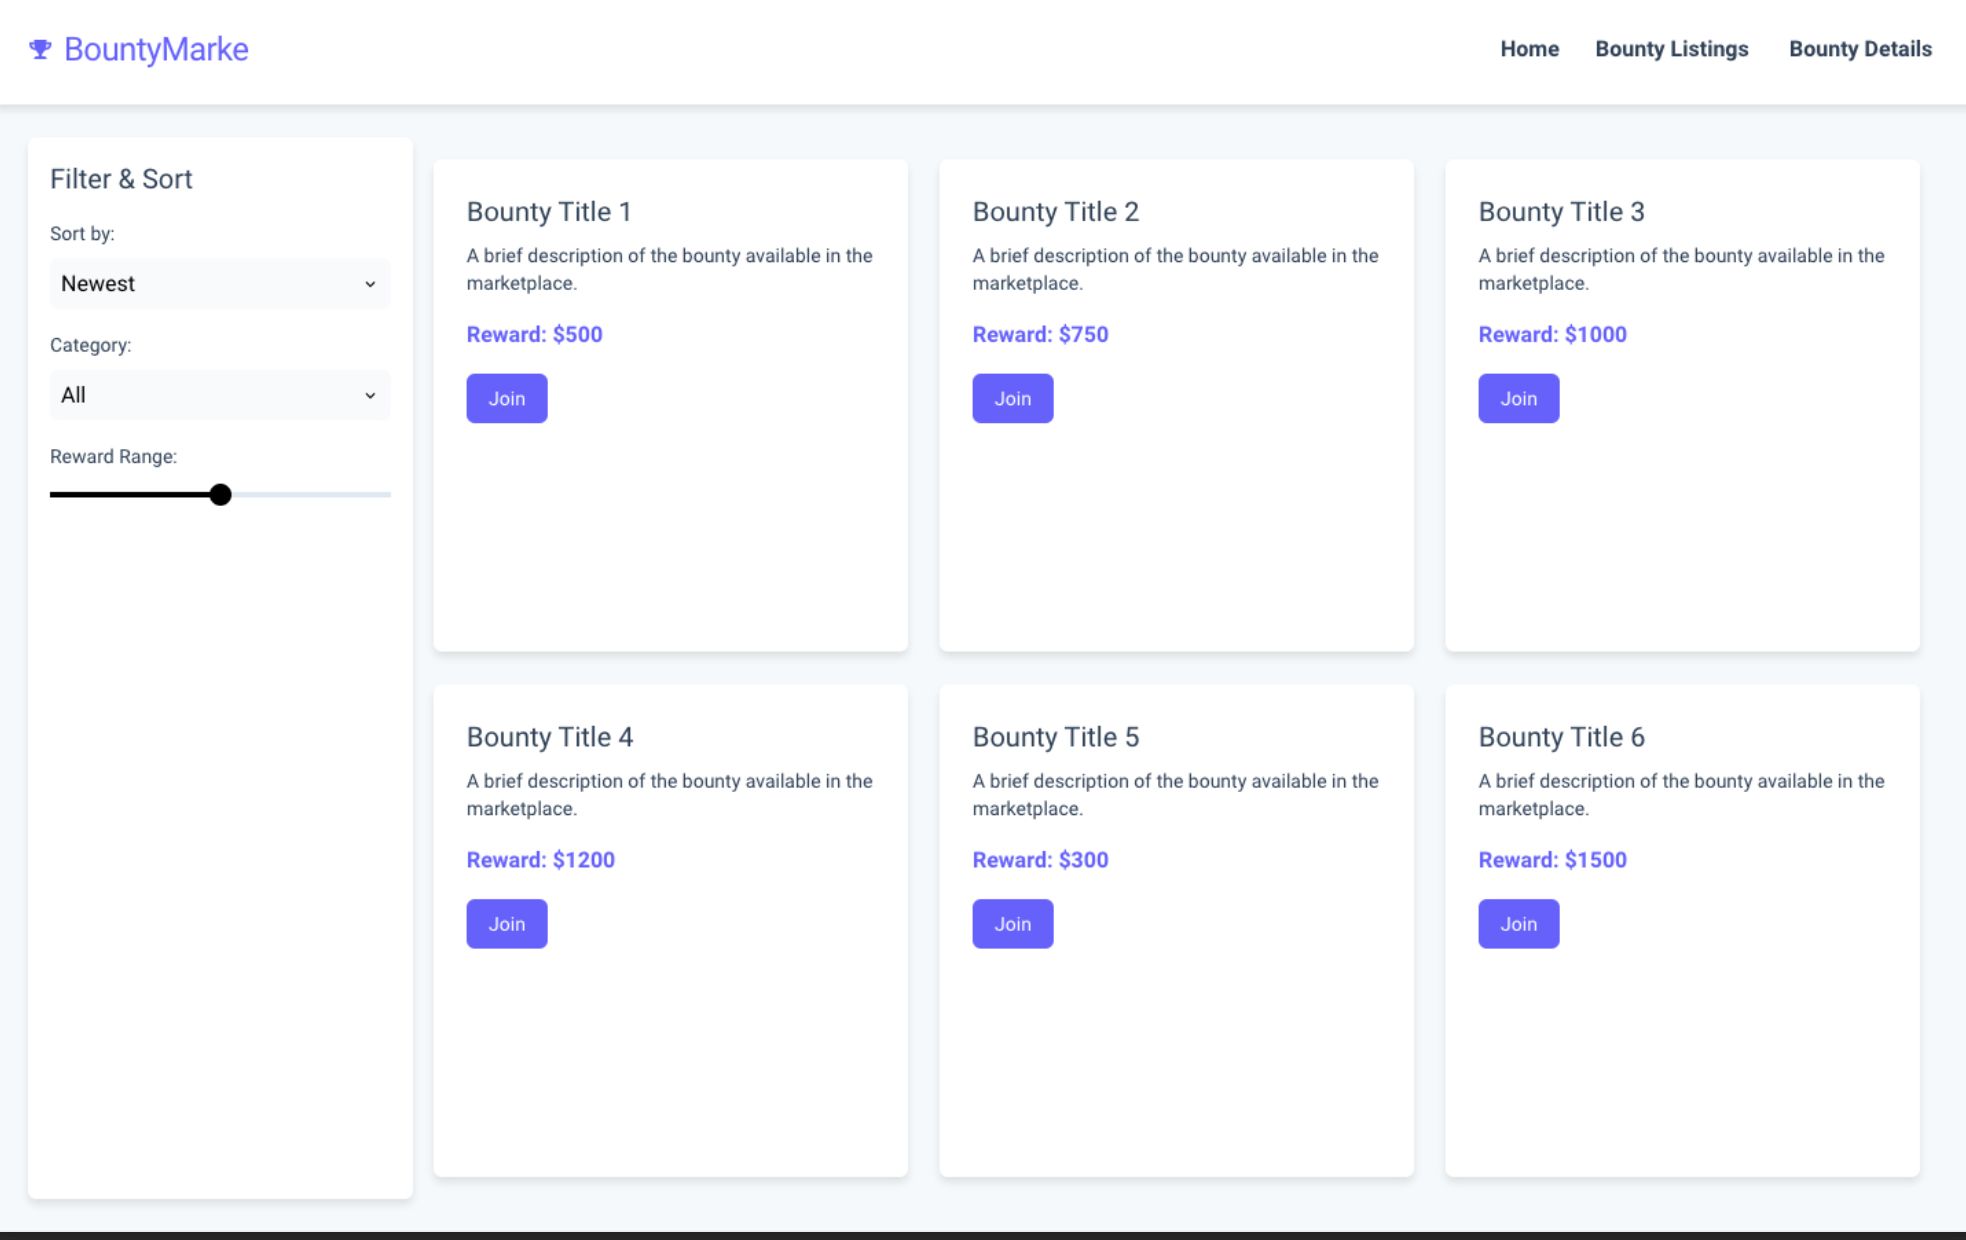The image size is (1966, 1240).
Task: Open the Sort by Newest dropdown
Action: (220, 284)
